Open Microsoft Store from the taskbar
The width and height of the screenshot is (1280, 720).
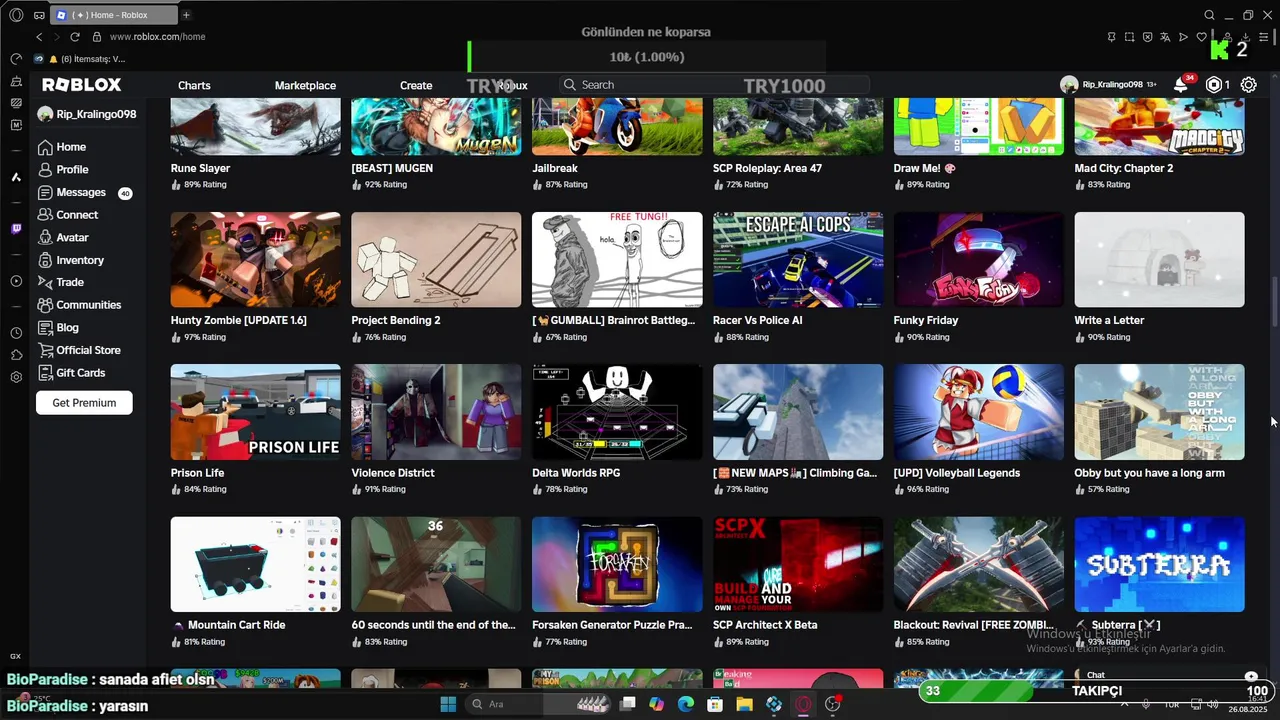(x=715, y=704)
